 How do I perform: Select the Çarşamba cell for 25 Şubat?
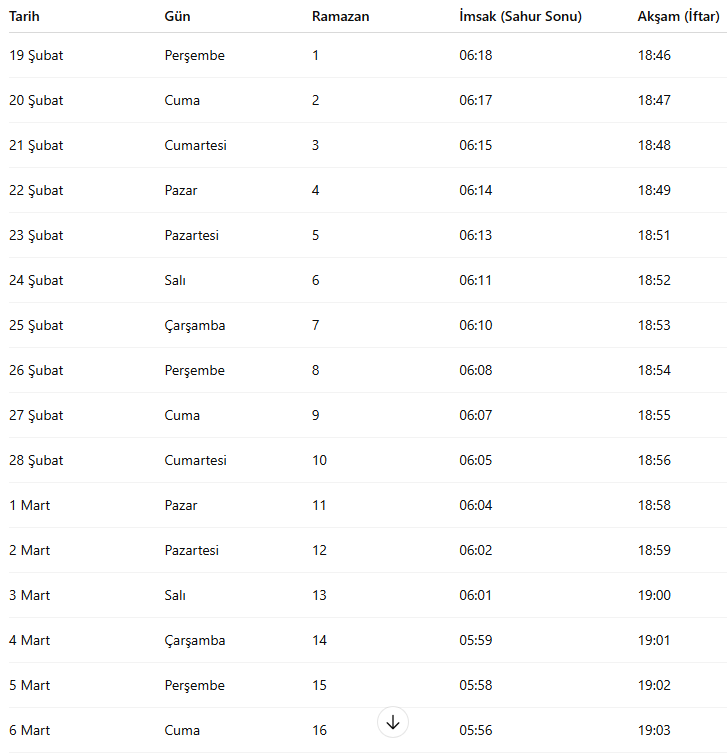[x=195, y=325]
